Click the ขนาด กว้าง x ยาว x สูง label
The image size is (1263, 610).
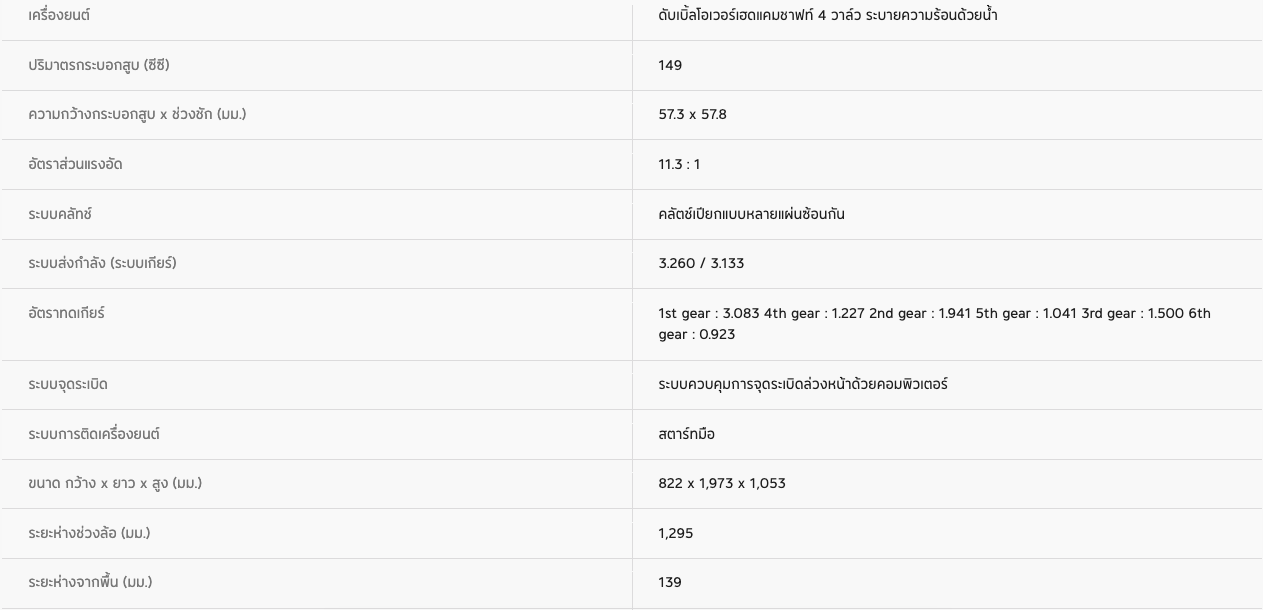tap(115, 483)
